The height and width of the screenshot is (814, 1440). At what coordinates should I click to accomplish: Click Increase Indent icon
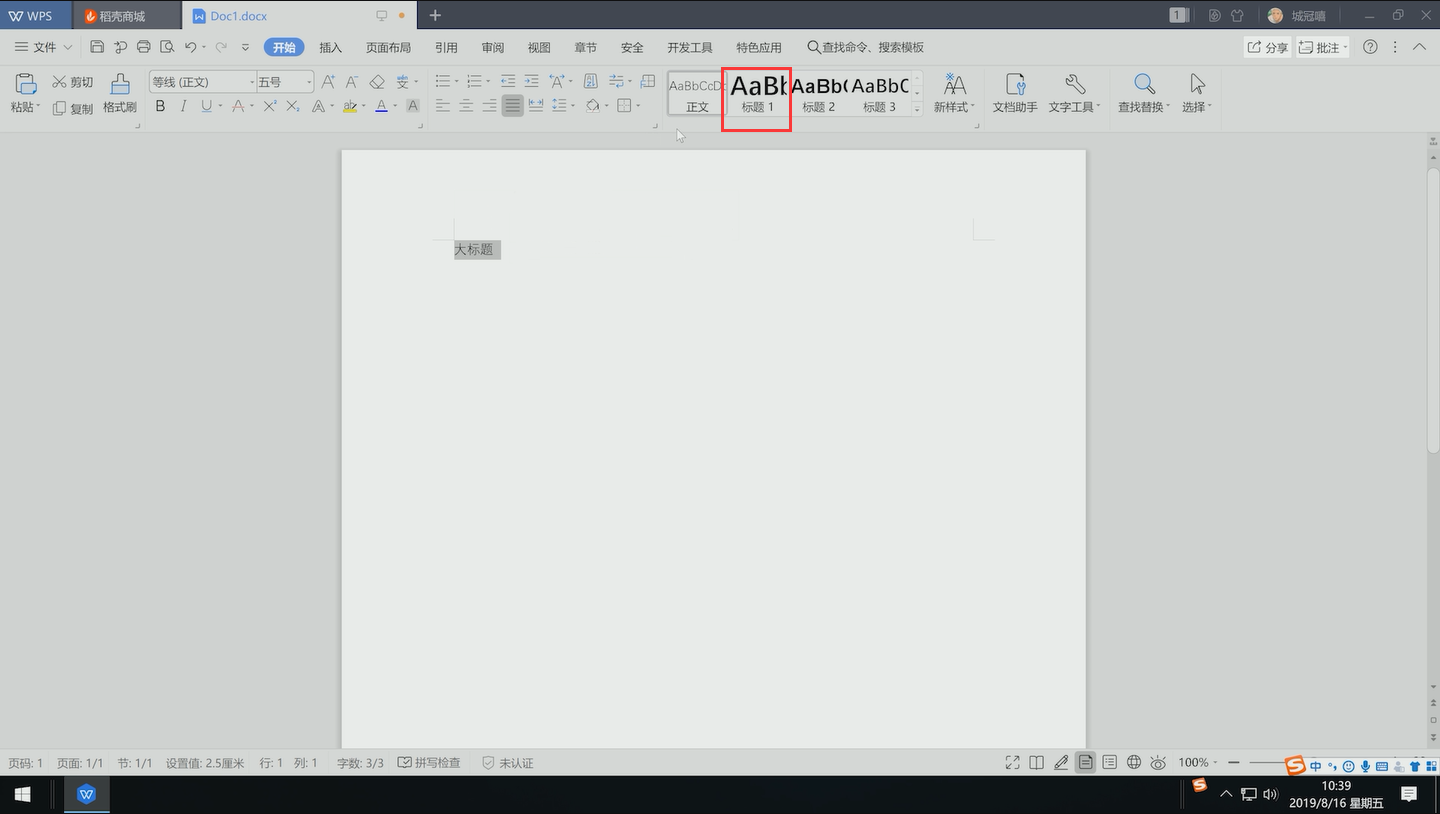tap(531, 81)
